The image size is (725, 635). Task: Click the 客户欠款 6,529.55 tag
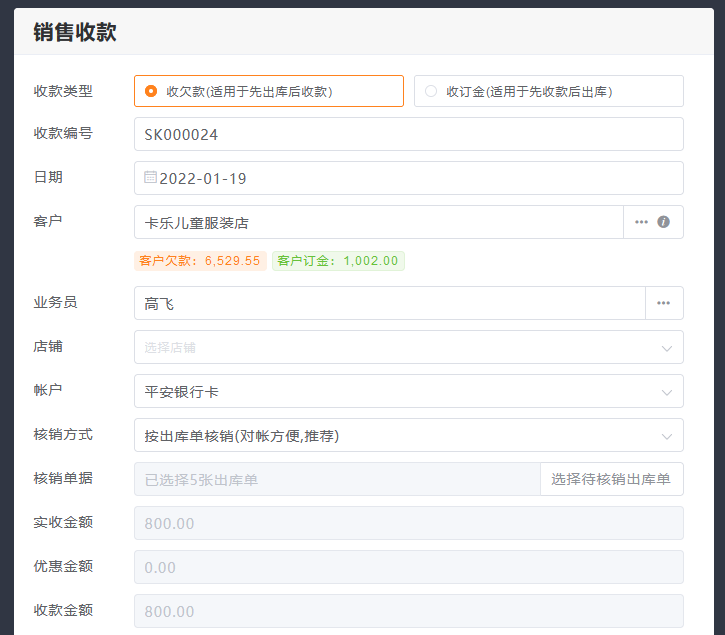pyautogui.click(x=200, y=261)
